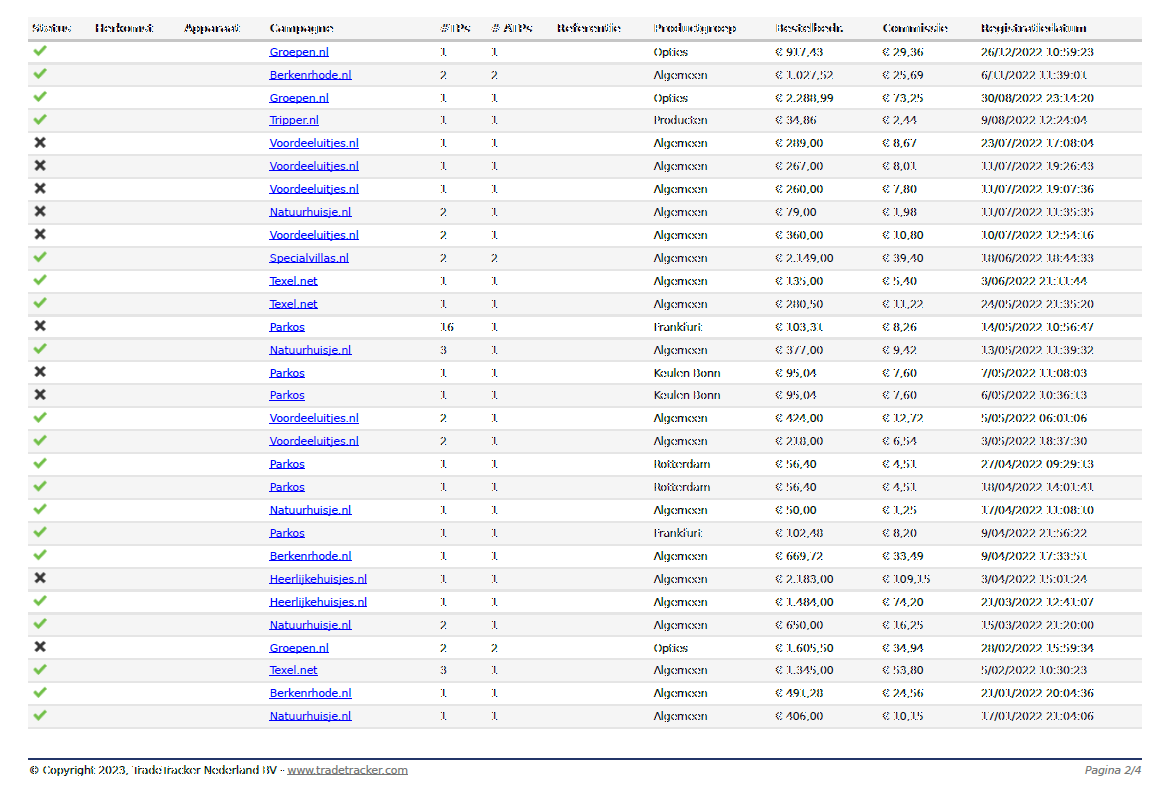Click the green checkmark on the € 917,43 row
Screen dimensions: 1164x793
click(40, 50)
